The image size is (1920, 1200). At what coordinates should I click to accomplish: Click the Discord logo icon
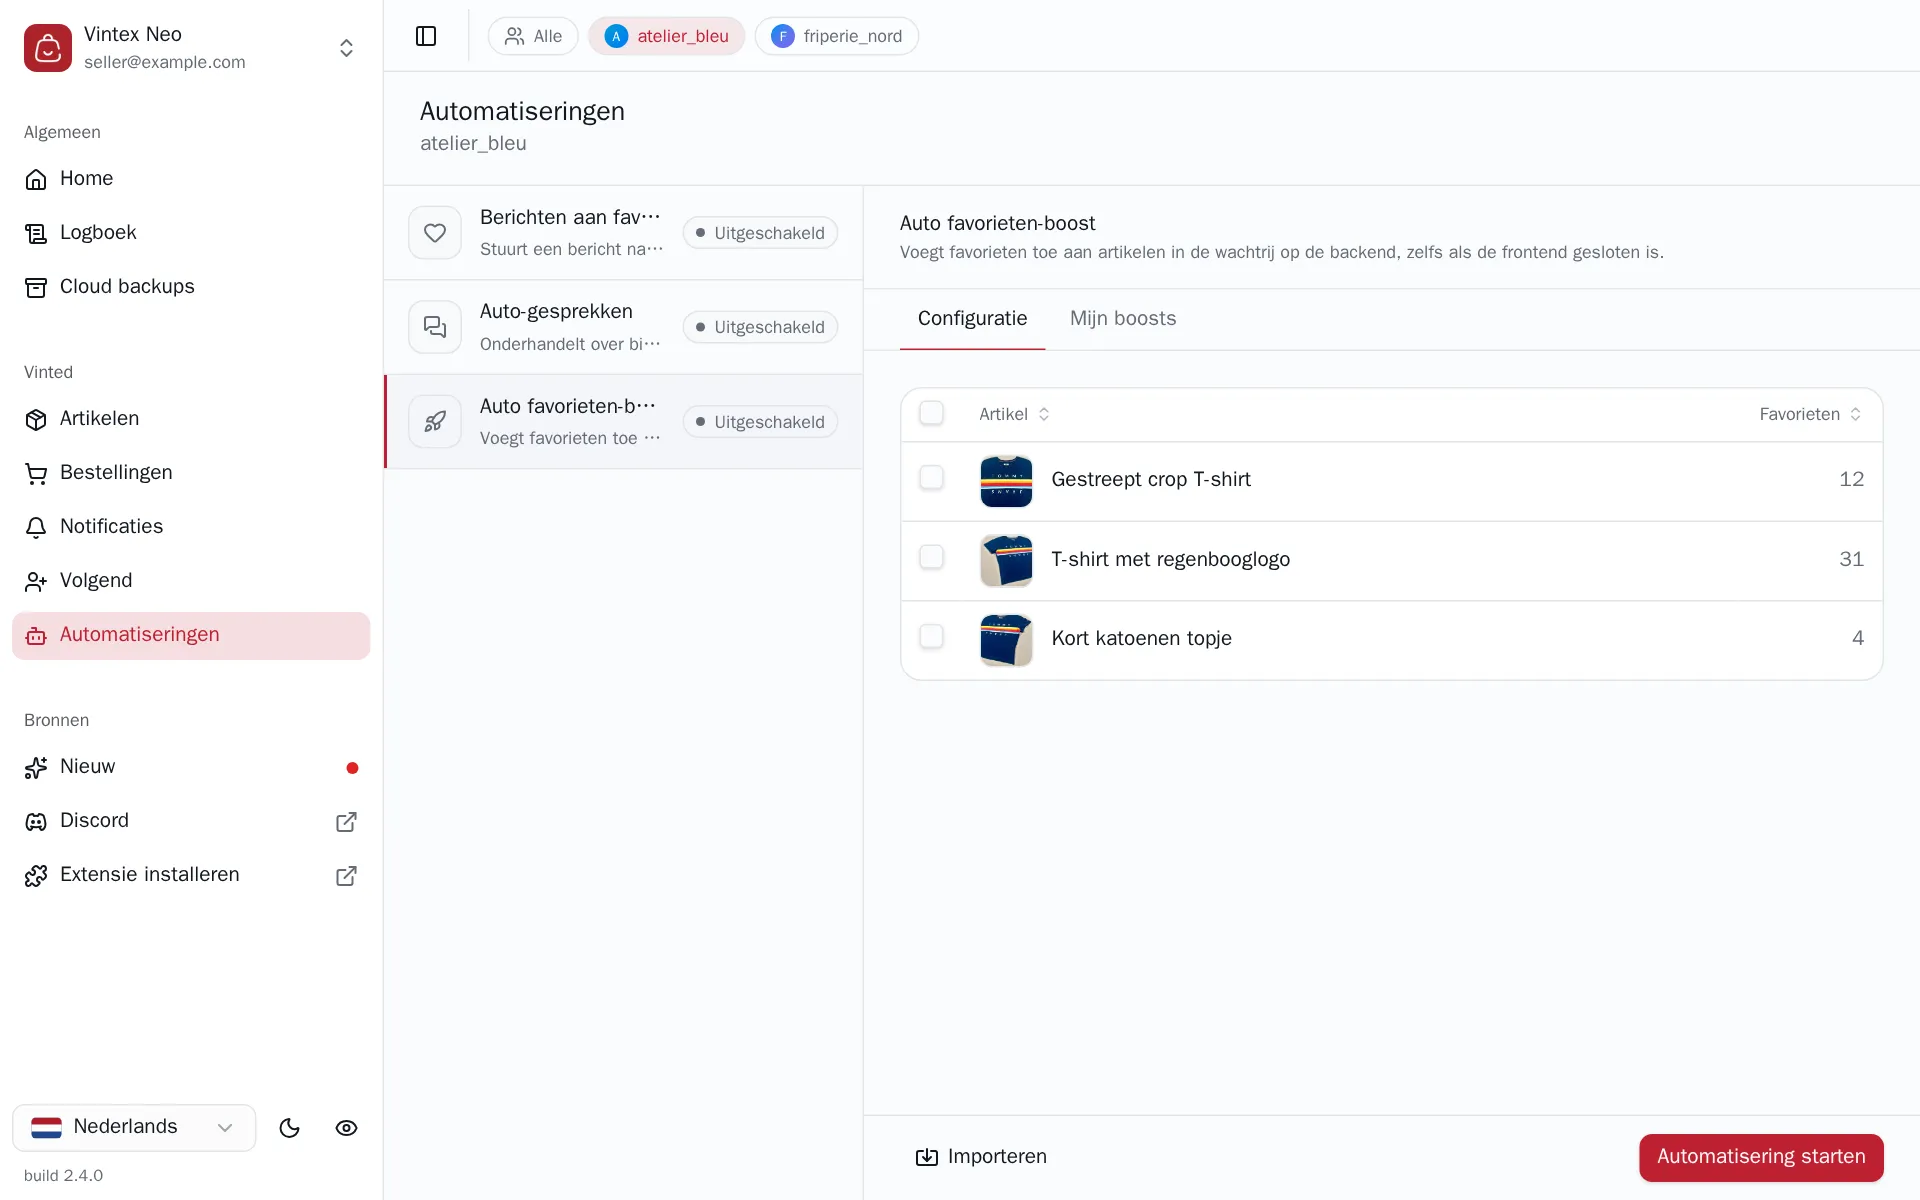coord(36,822)
